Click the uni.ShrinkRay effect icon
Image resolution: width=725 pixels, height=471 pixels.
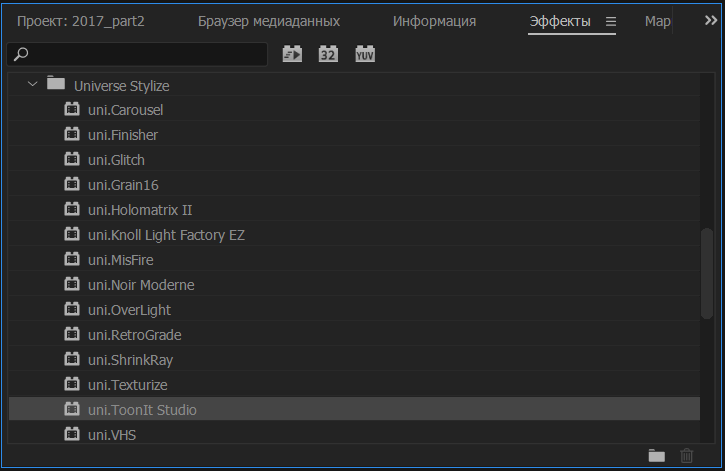(72, 359)
